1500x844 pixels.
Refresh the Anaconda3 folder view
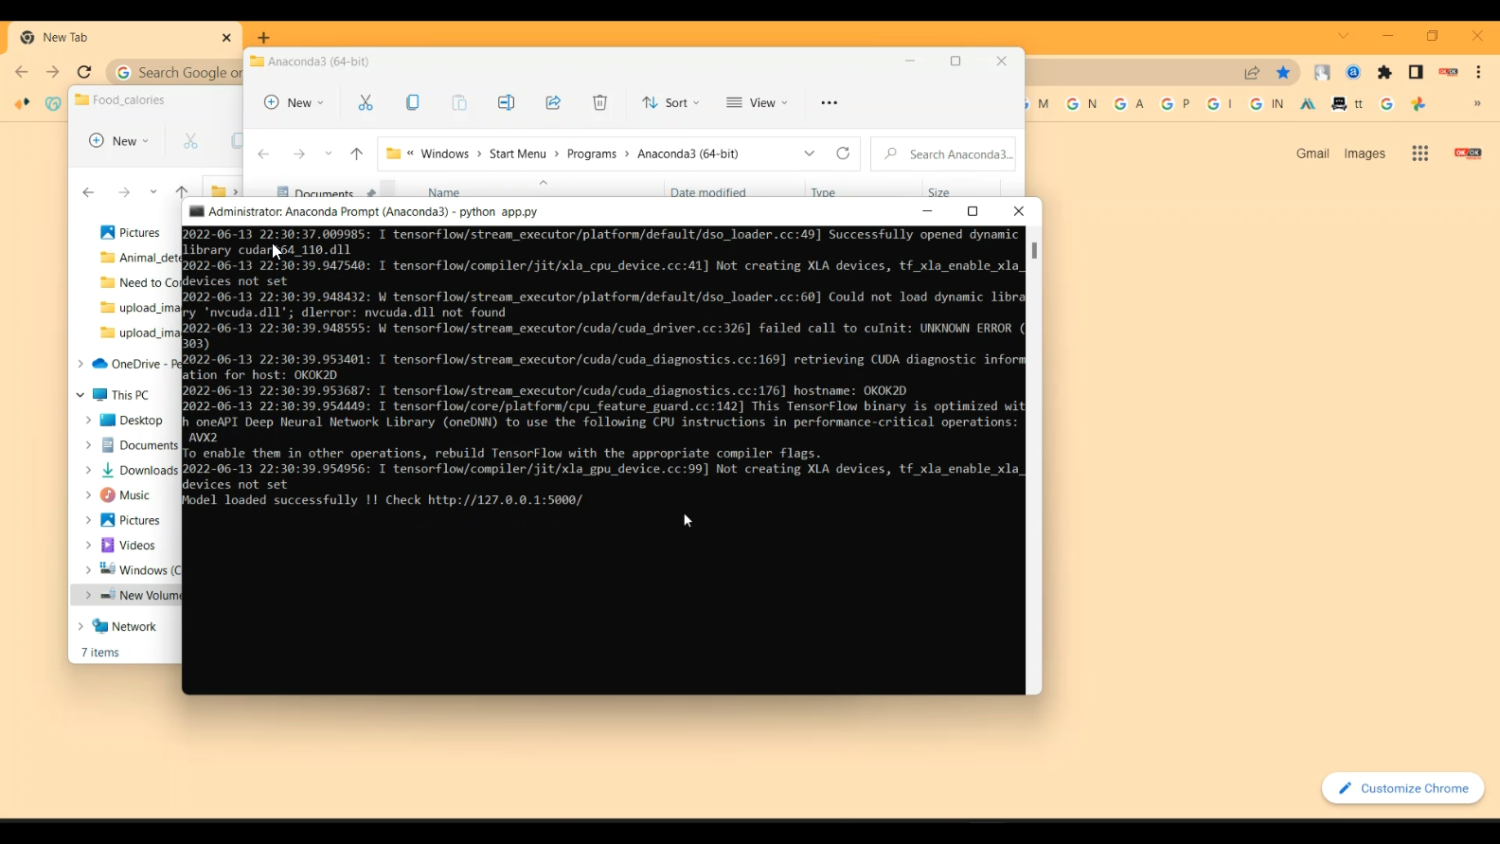point(843,153)
